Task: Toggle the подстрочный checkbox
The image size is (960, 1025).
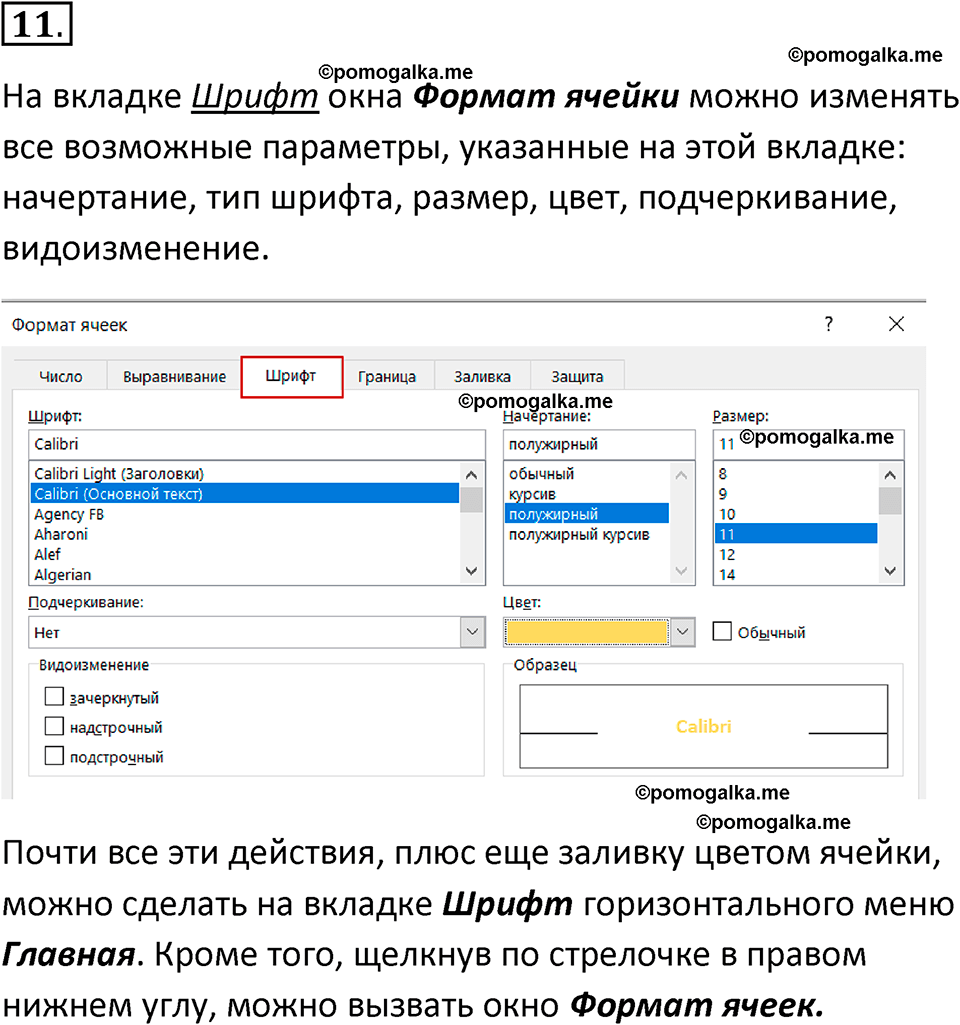Action: 54,756
